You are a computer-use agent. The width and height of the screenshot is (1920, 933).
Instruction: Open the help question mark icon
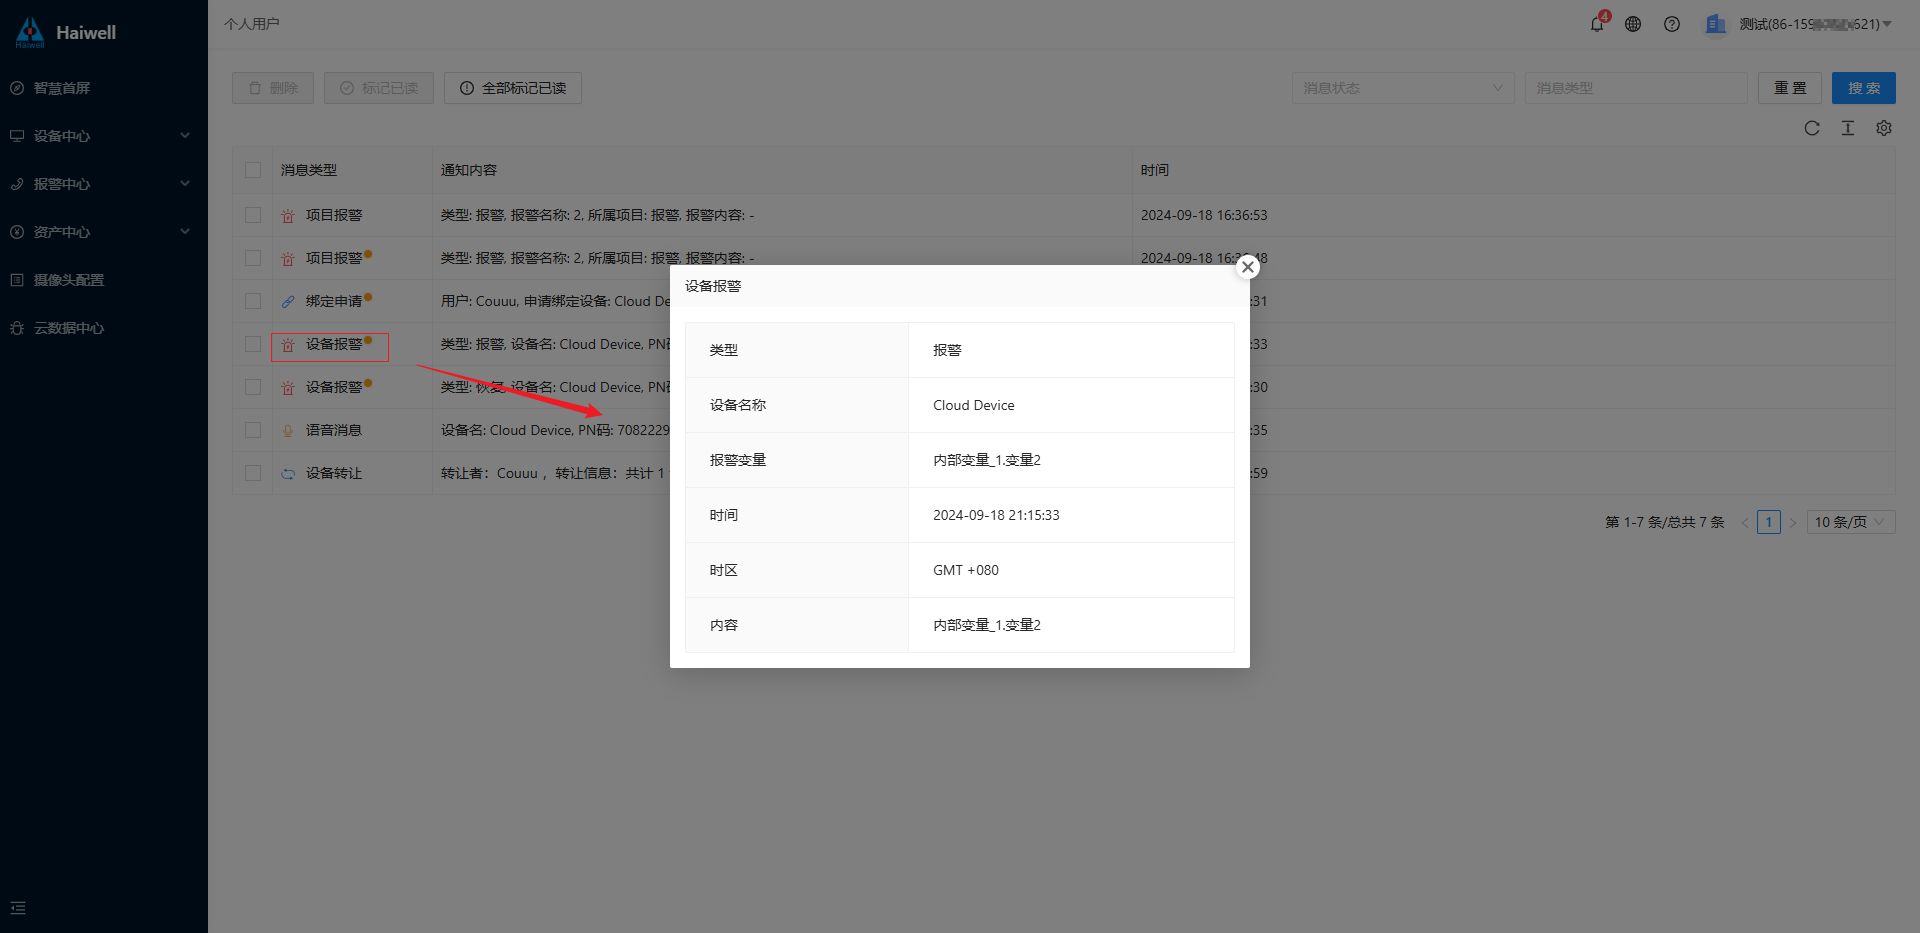[x=1672, y=24]
